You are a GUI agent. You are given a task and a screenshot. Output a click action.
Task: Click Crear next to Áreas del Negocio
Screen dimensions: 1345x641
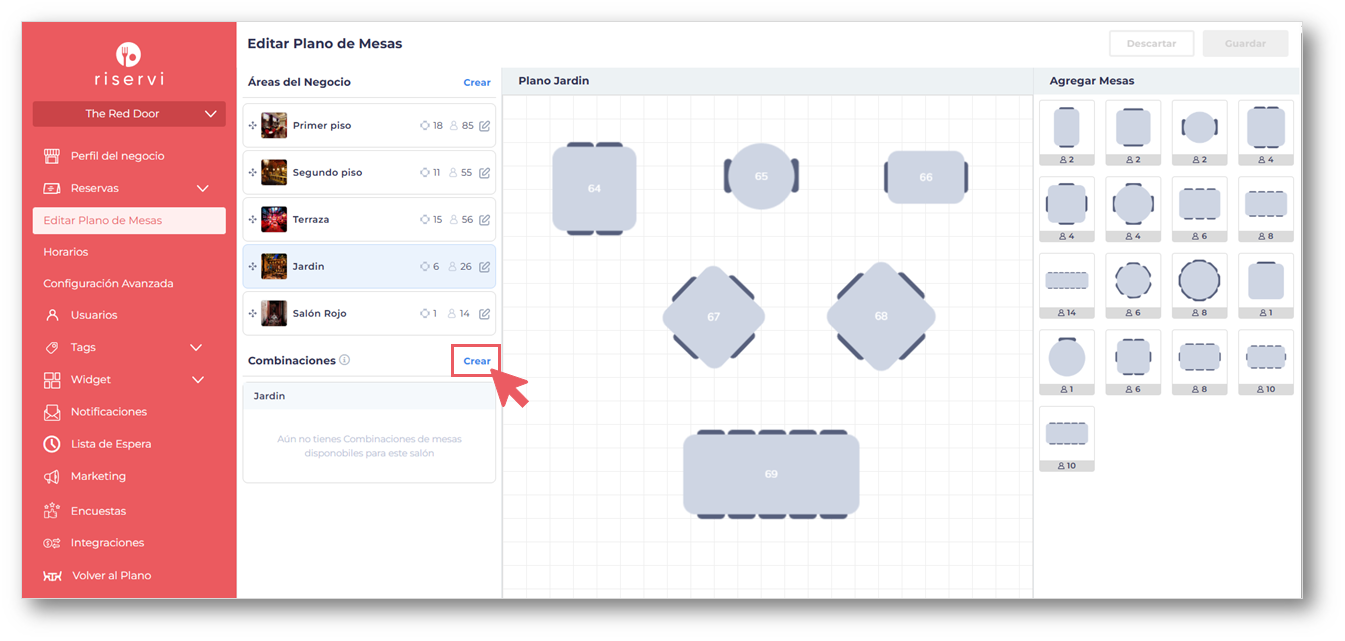pos(477,82)
